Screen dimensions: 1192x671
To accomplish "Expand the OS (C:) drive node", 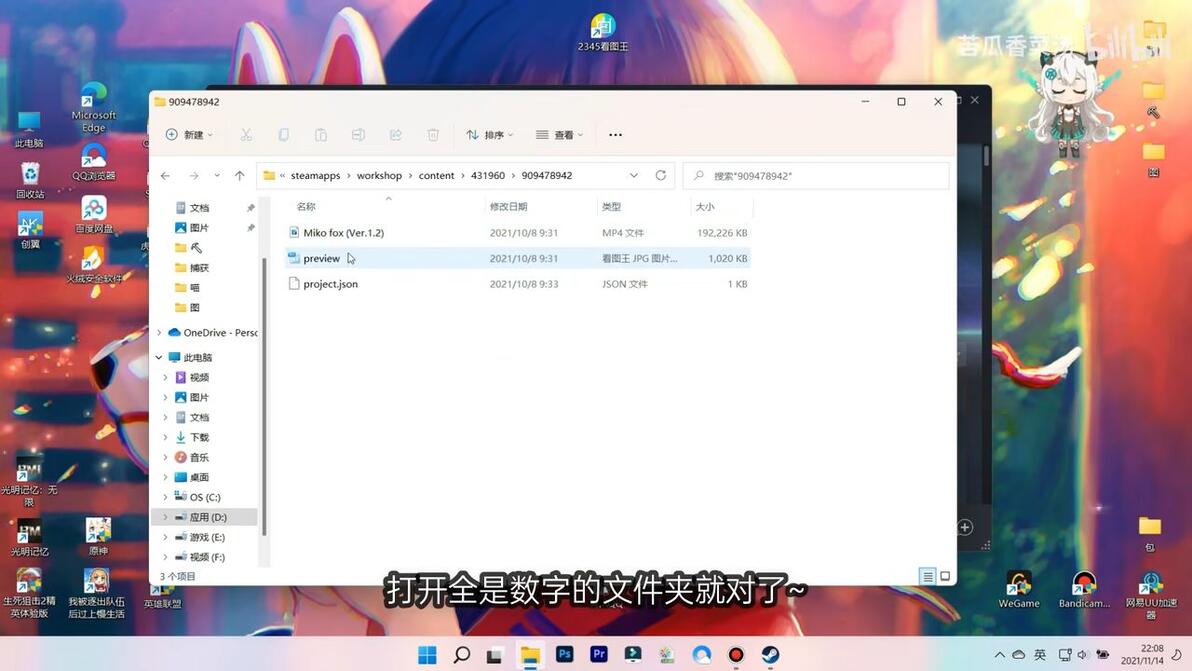I will point(166,497).
